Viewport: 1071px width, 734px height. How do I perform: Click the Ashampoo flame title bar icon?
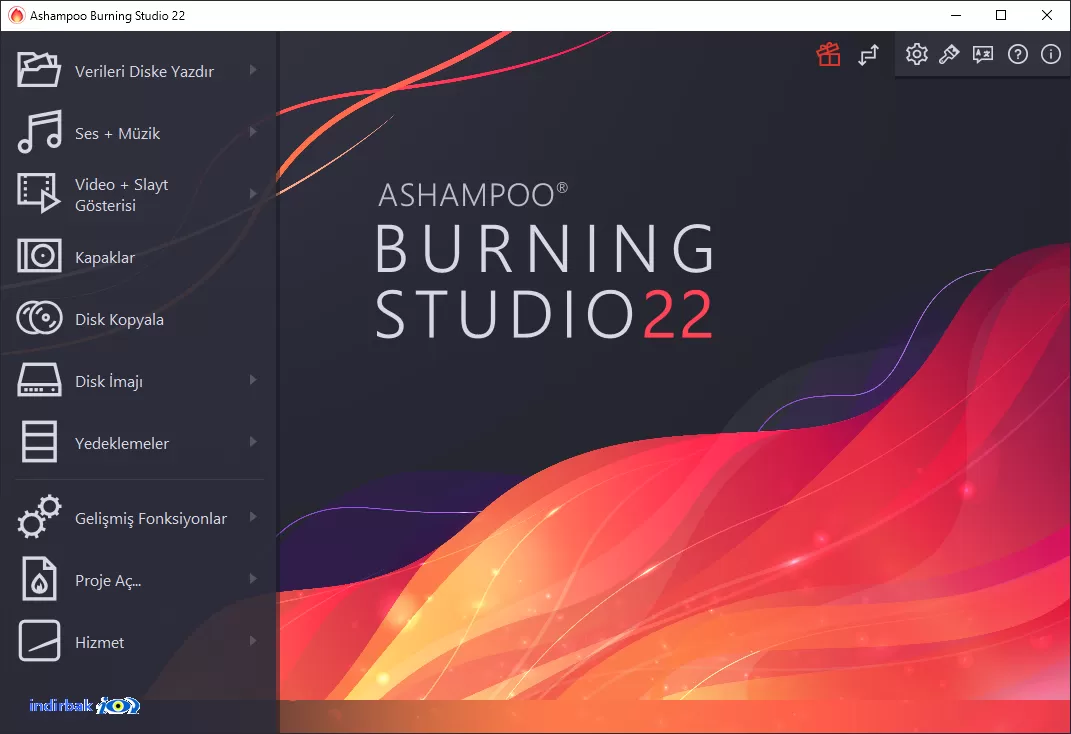coord(16,15)
